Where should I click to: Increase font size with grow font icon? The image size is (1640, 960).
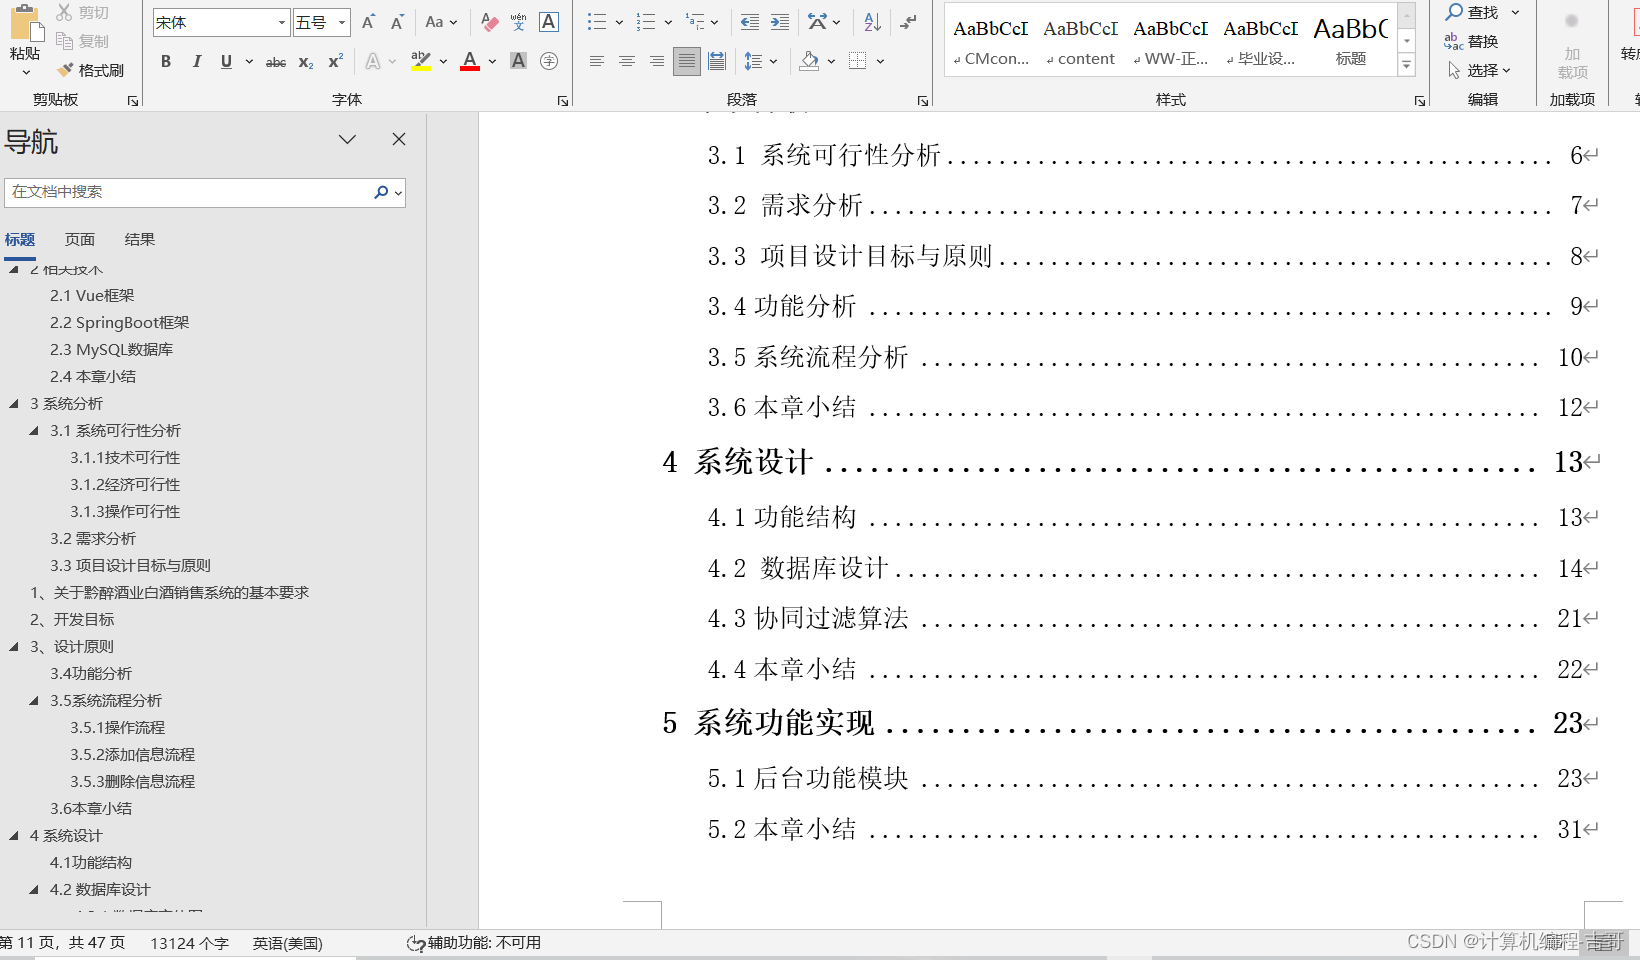[368, 22]
